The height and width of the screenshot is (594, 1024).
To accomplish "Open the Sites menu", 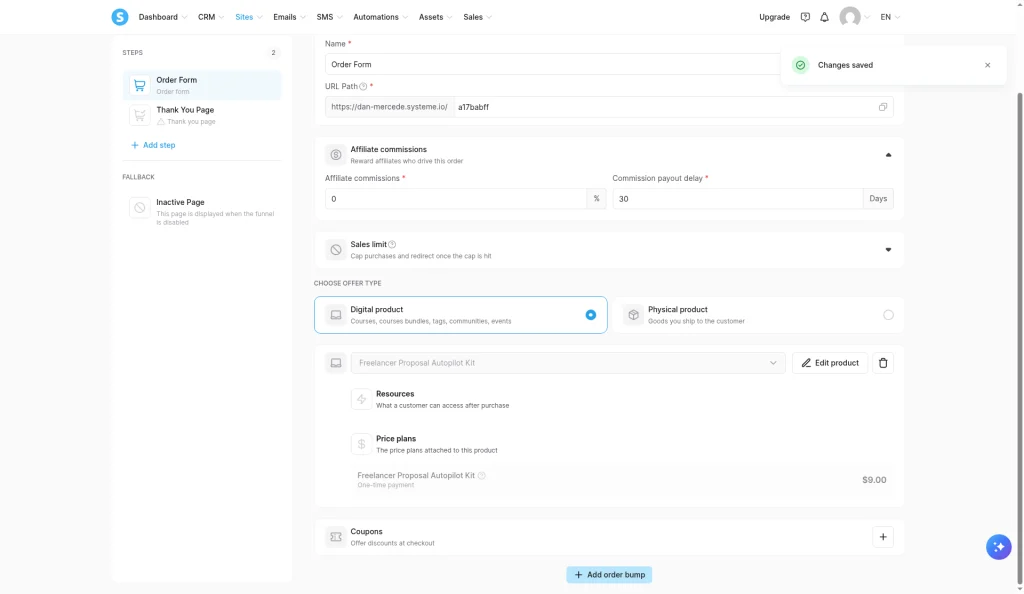I will [x=249, y=17].
